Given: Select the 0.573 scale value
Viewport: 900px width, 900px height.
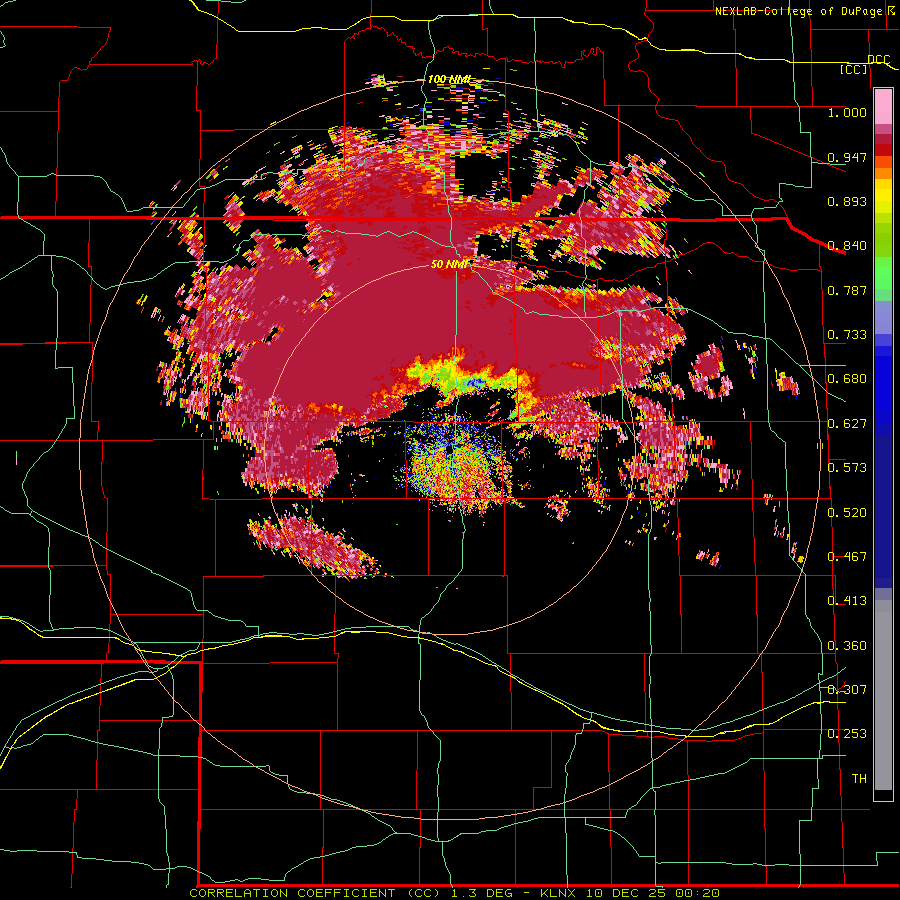Looking at the screenshot, I should (847, 467).
